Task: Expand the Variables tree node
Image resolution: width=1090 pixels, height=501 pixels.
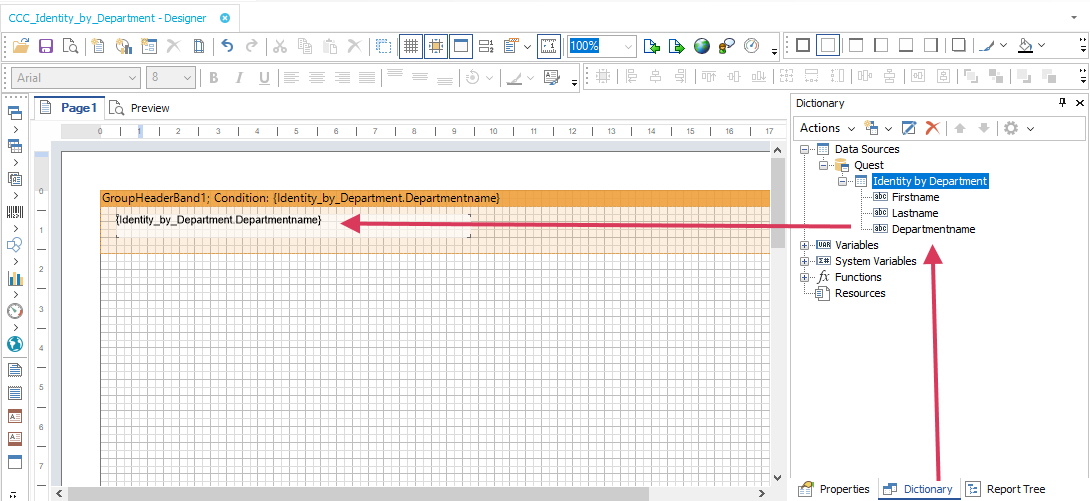Action: click(804, 245)
